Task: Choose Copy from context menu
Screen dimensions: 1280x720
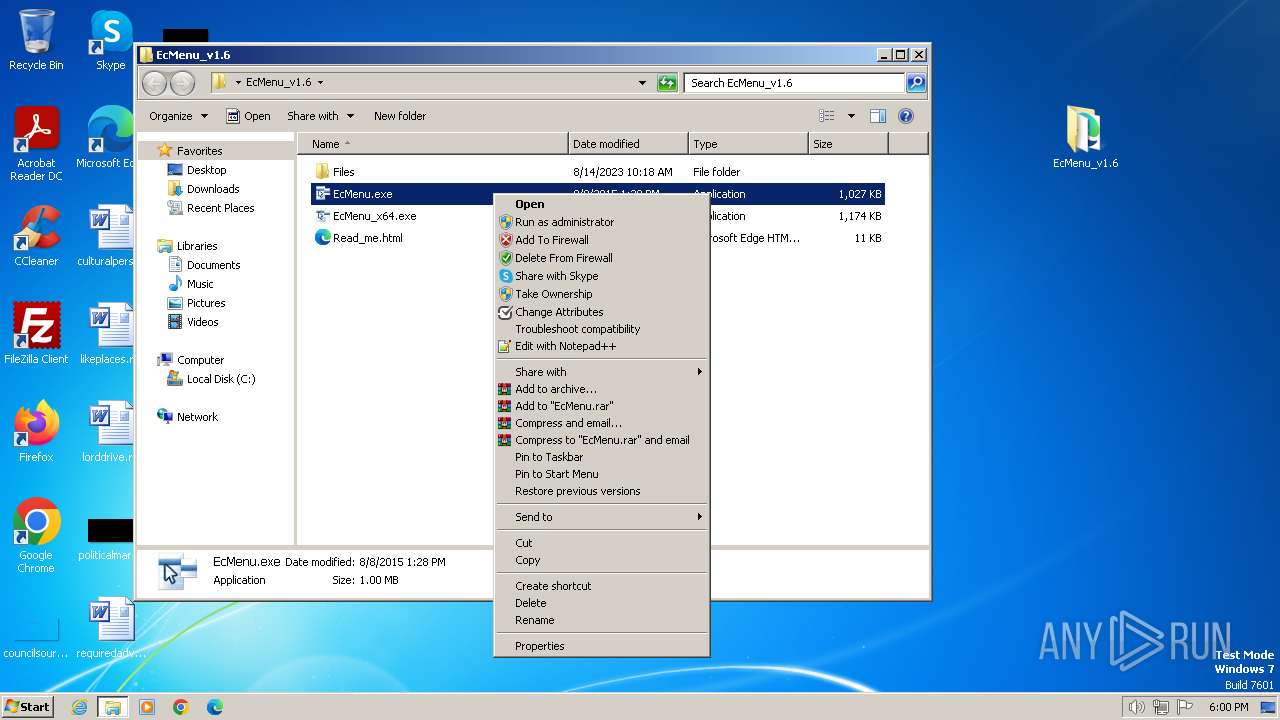Action: pos(601,560)
